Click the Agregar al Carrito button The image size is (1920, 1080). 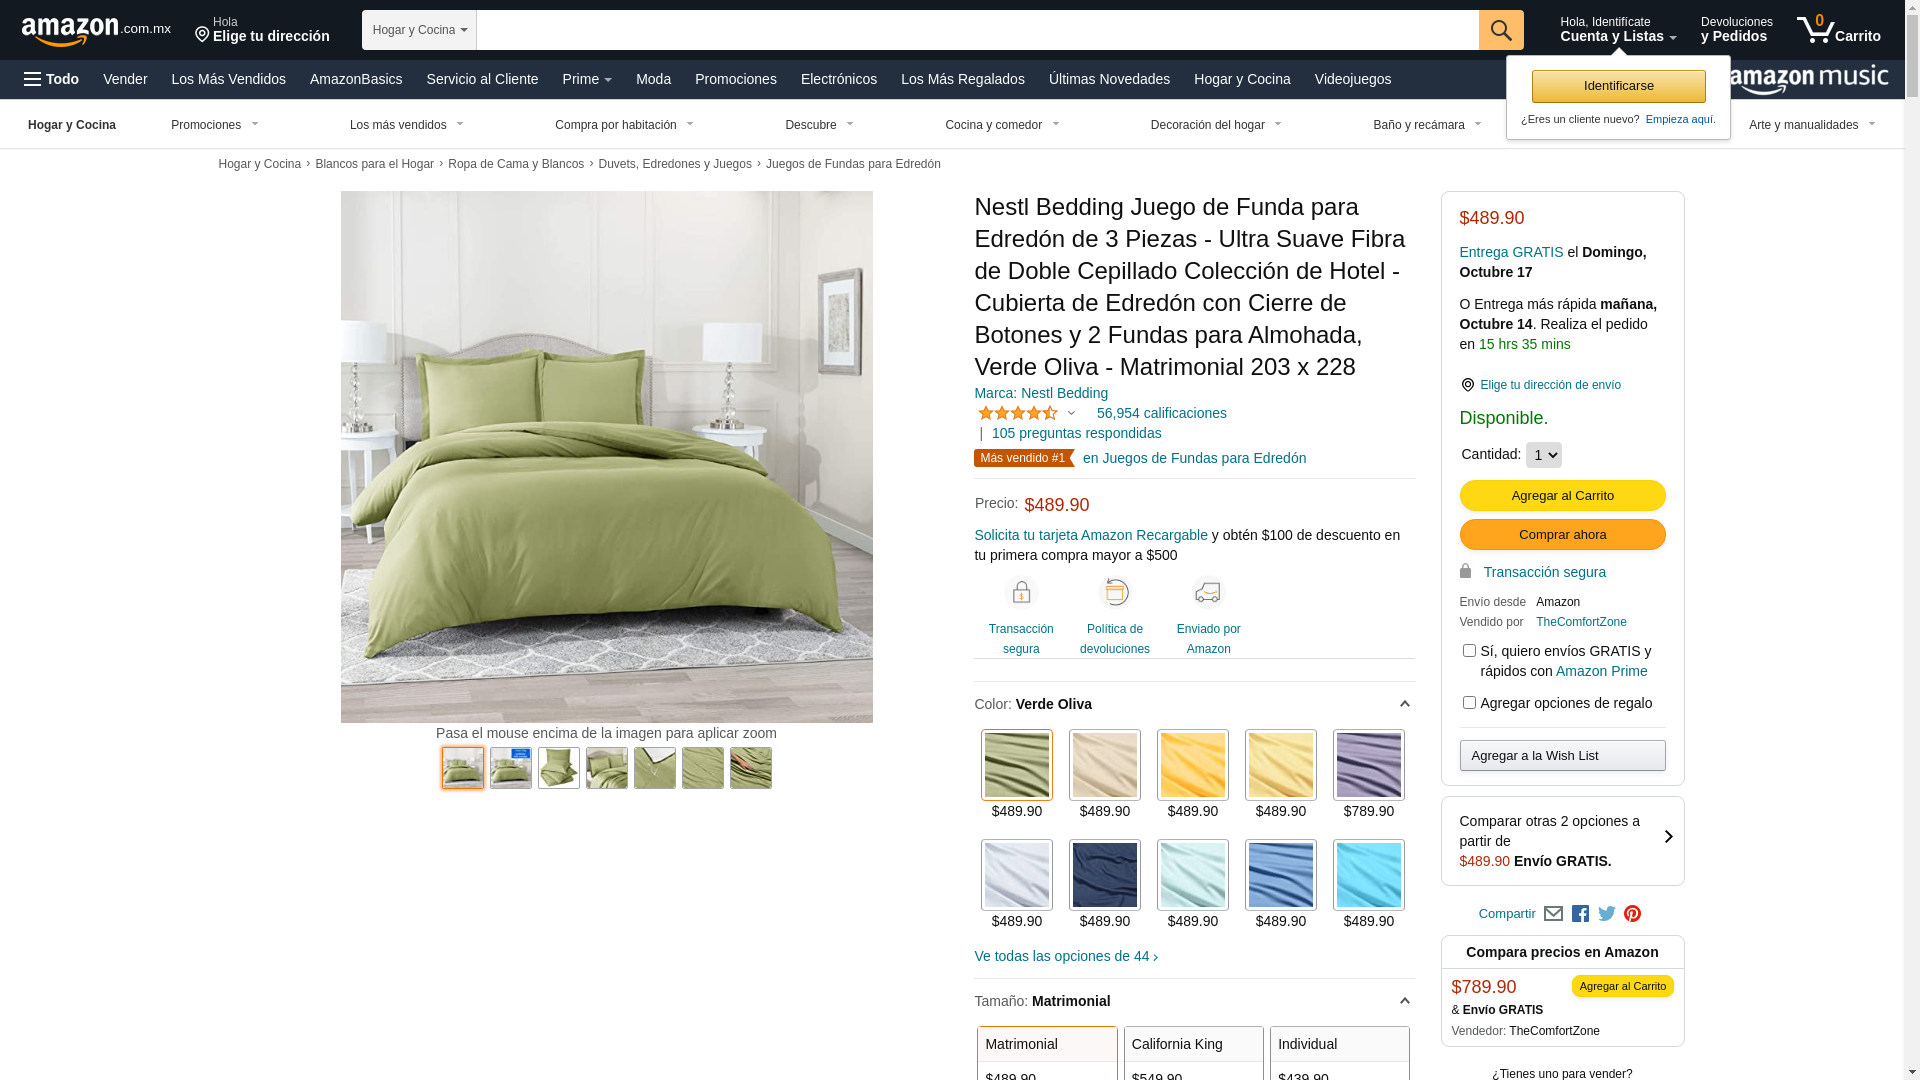tap(1562, 496)
